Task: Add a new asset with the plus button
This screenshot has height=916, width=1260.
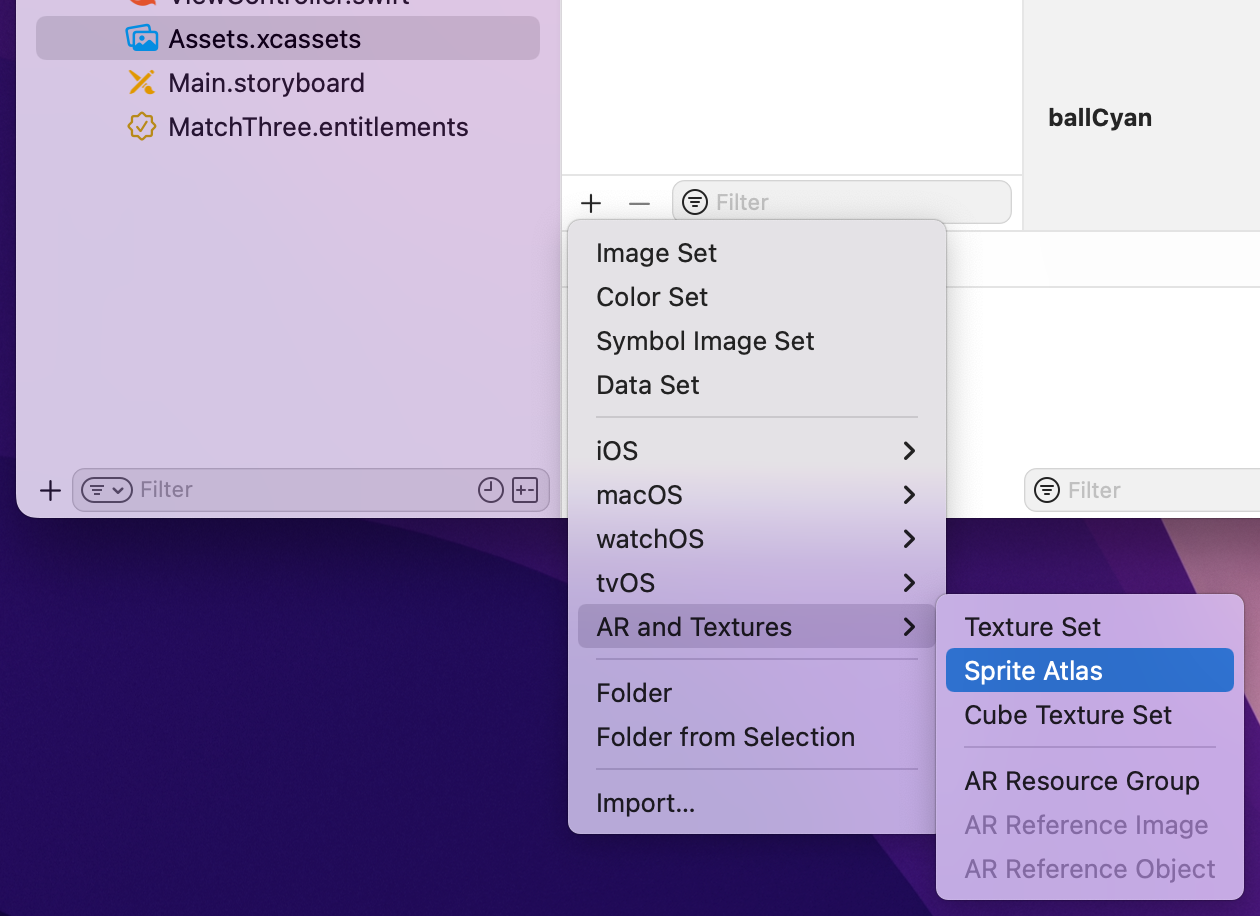Action: [591, 202]
